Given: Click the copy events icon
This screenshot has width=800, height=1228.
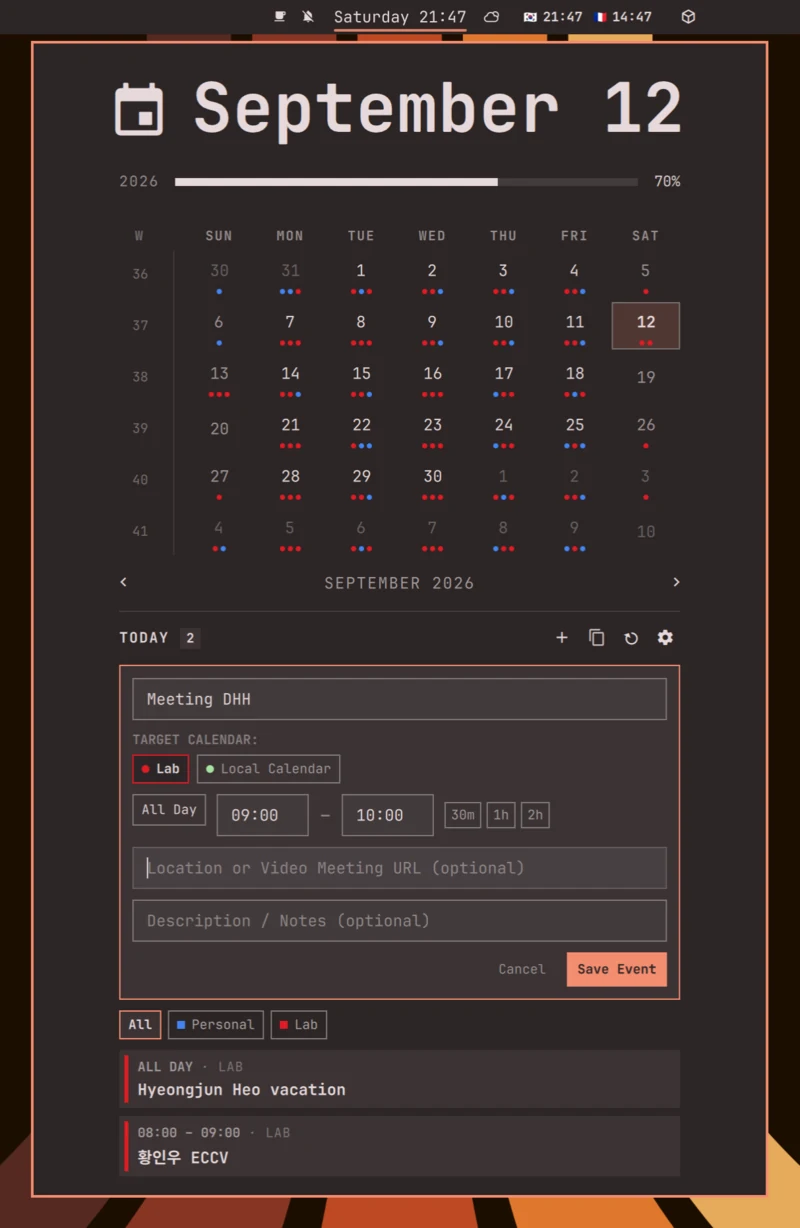Looking at the screenshot, I should (597, 638).
